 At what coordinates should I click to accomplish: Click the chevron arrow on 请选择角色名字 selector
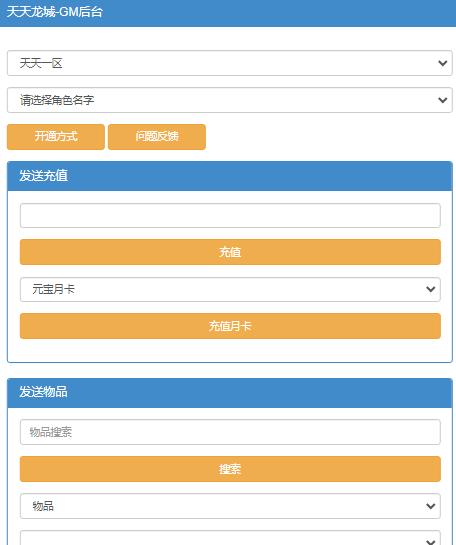coord(442,100)
